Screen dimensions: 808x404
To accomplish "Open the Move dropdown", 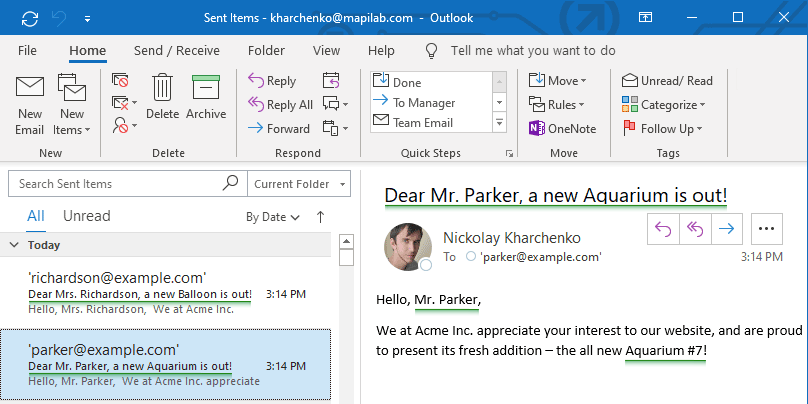I will (558, 80).
